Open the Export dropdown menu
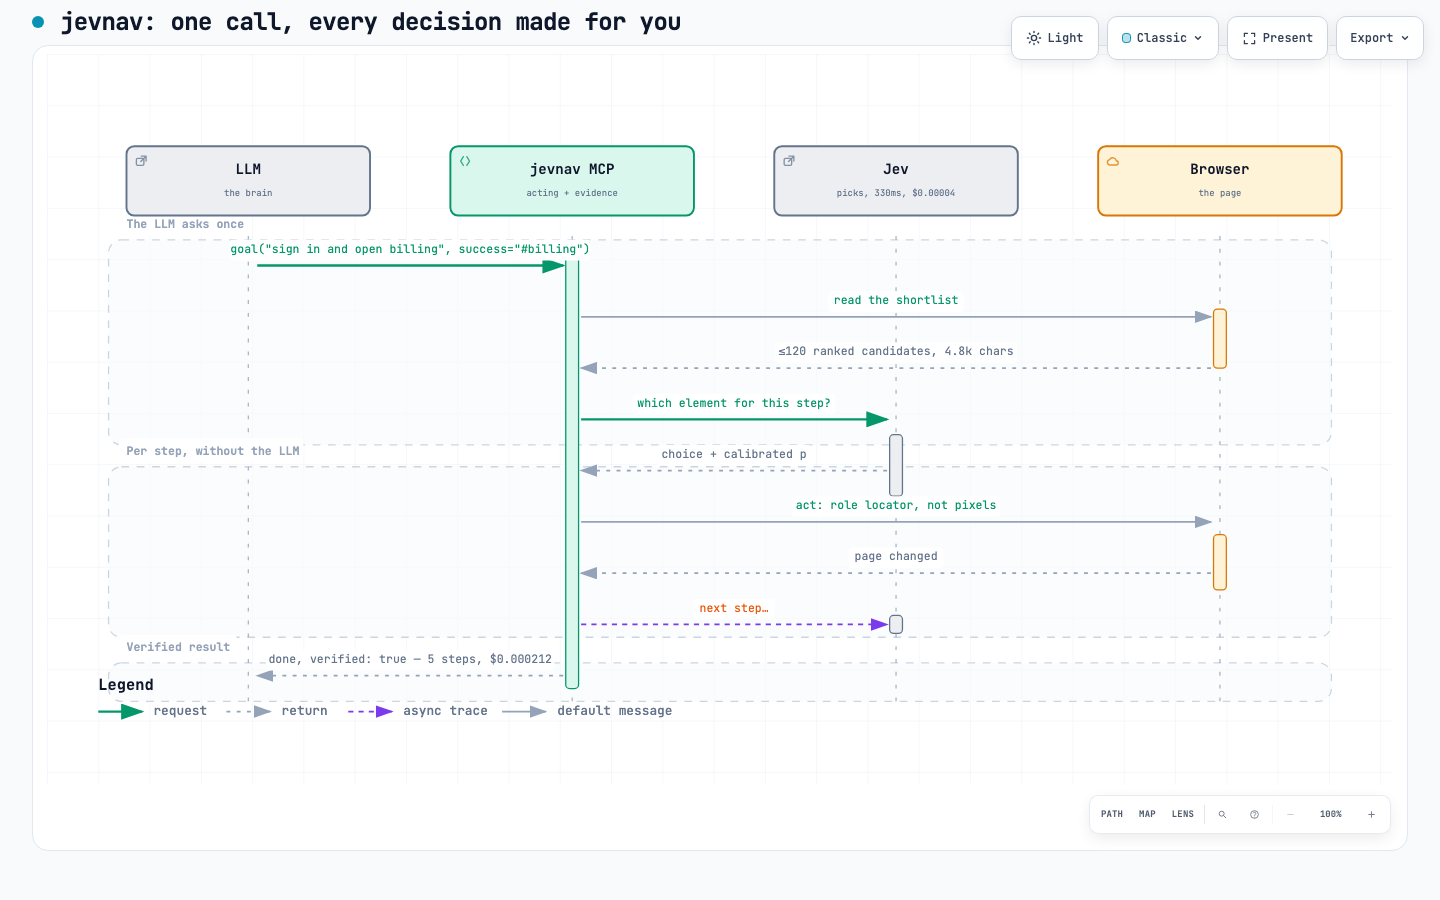The width and height of the screenshot is (1440, 900). (x=1379, y=38)
